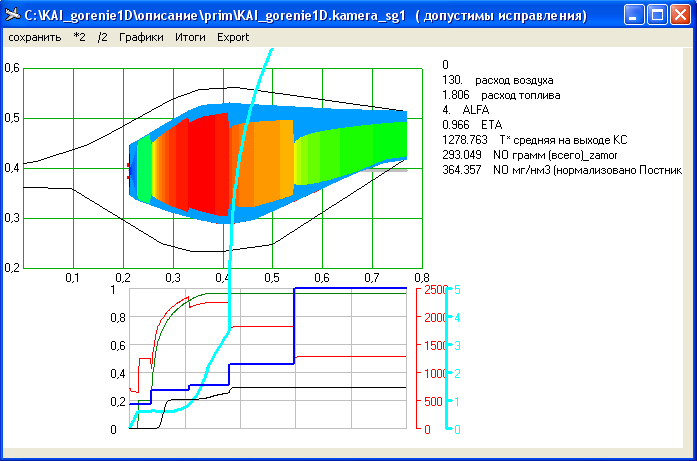
Task: Click the /2 zoom-out menu item
Action: (x=102, y=37)
